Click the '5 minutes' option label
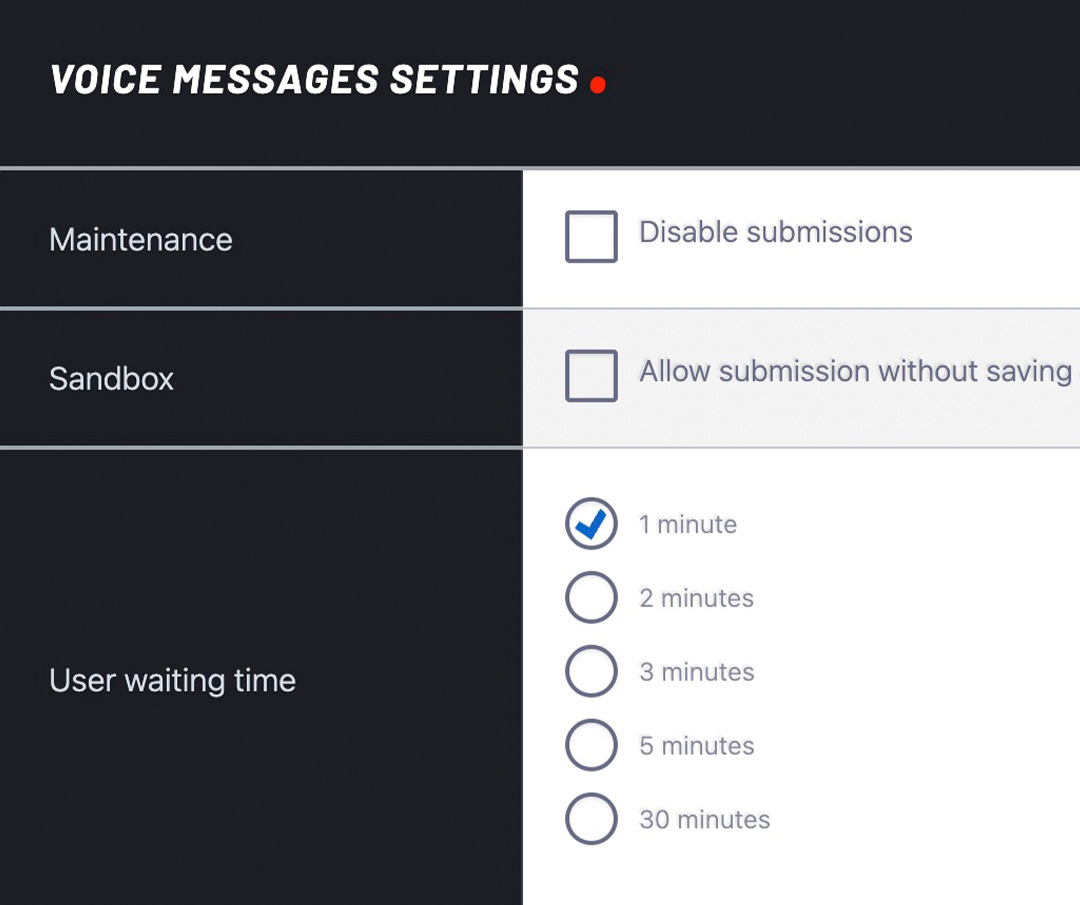This screenshot has height=905, width=1080. 696,746
